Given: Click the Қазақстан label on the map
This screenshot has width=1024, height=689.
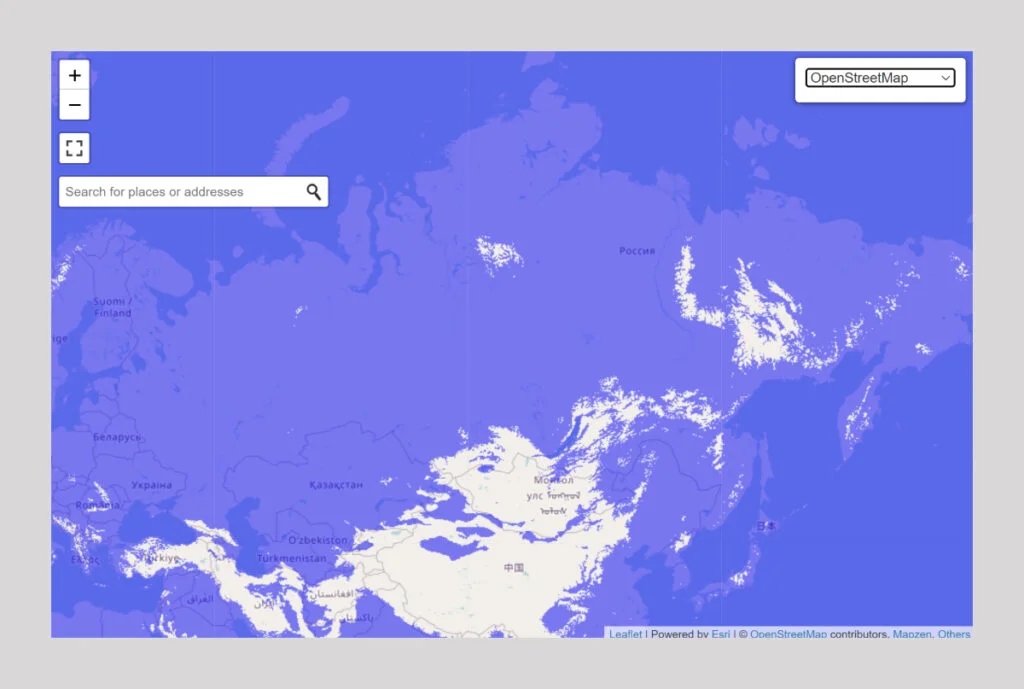Looking at the screenshot, I should [335, 484].
